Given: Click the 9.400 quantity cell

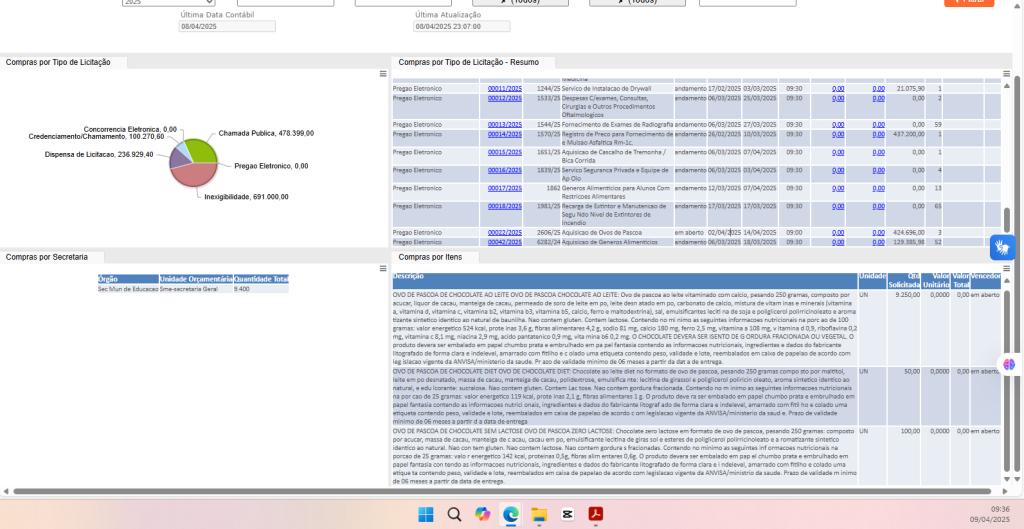Looking at the screenshot, I should pyautogui.click(x=261, y=289).
